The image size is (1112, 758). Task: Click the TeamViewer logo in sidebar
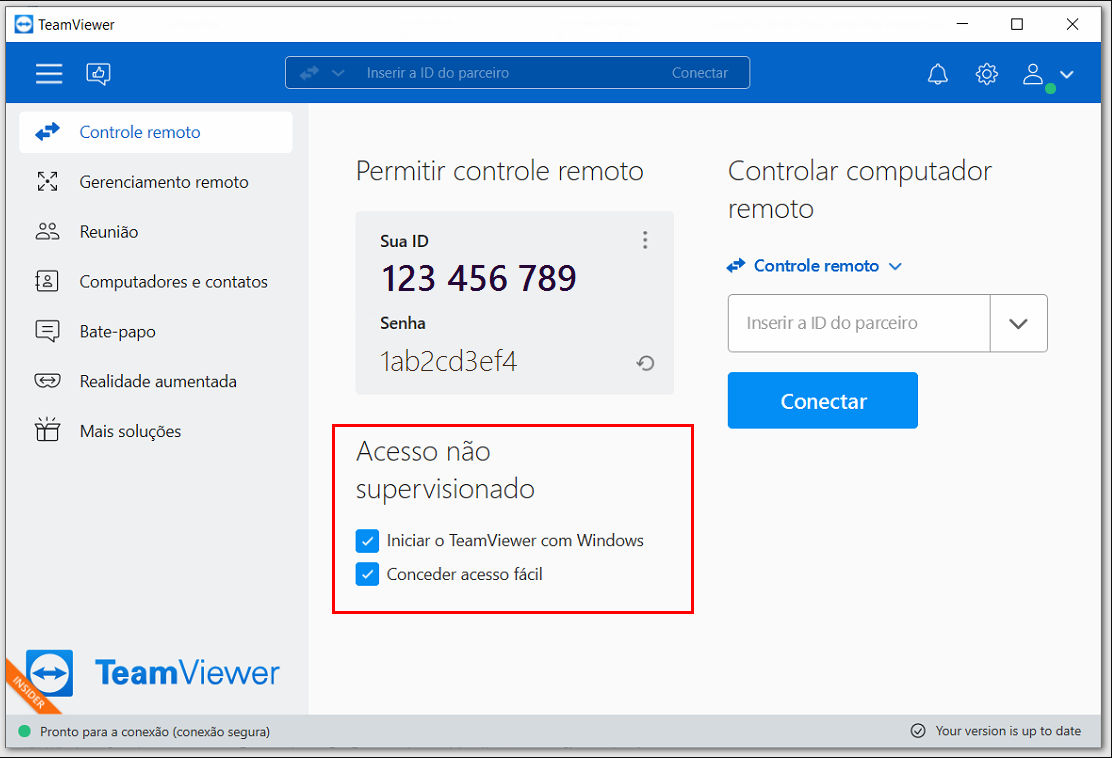coord(152,672)
